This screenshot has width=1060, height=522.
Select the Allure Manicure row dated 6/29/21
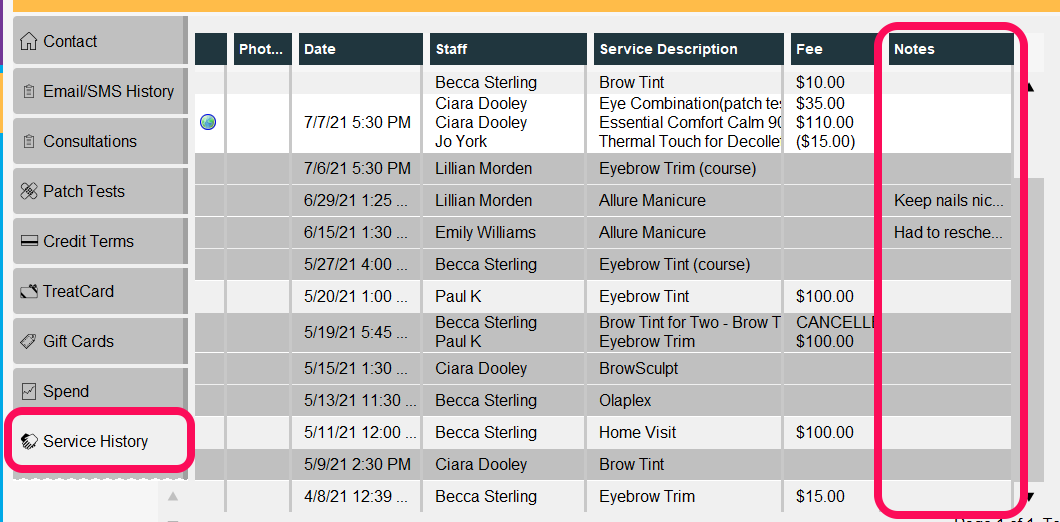pos(603,201)
